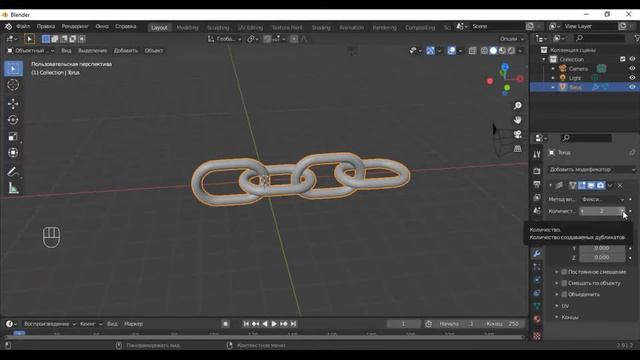
Task: Open the Опции dropdown in viewport header
Action: pyautogui.click(x=511, y=39)
